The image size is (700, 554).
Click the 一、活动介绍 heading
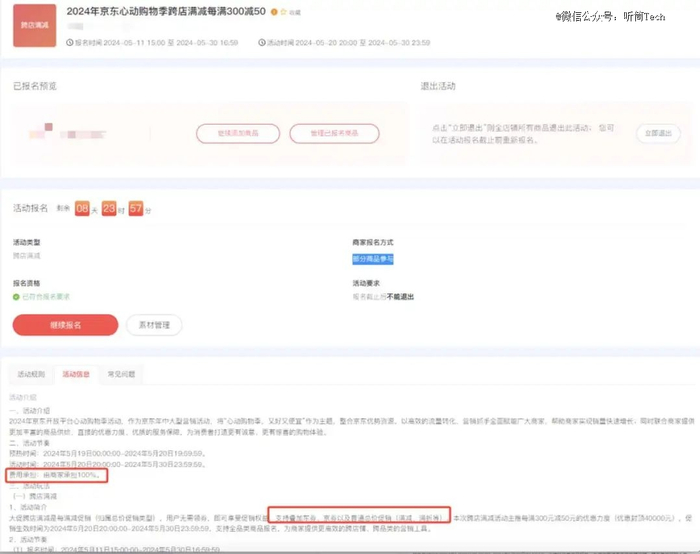(29, 411)
